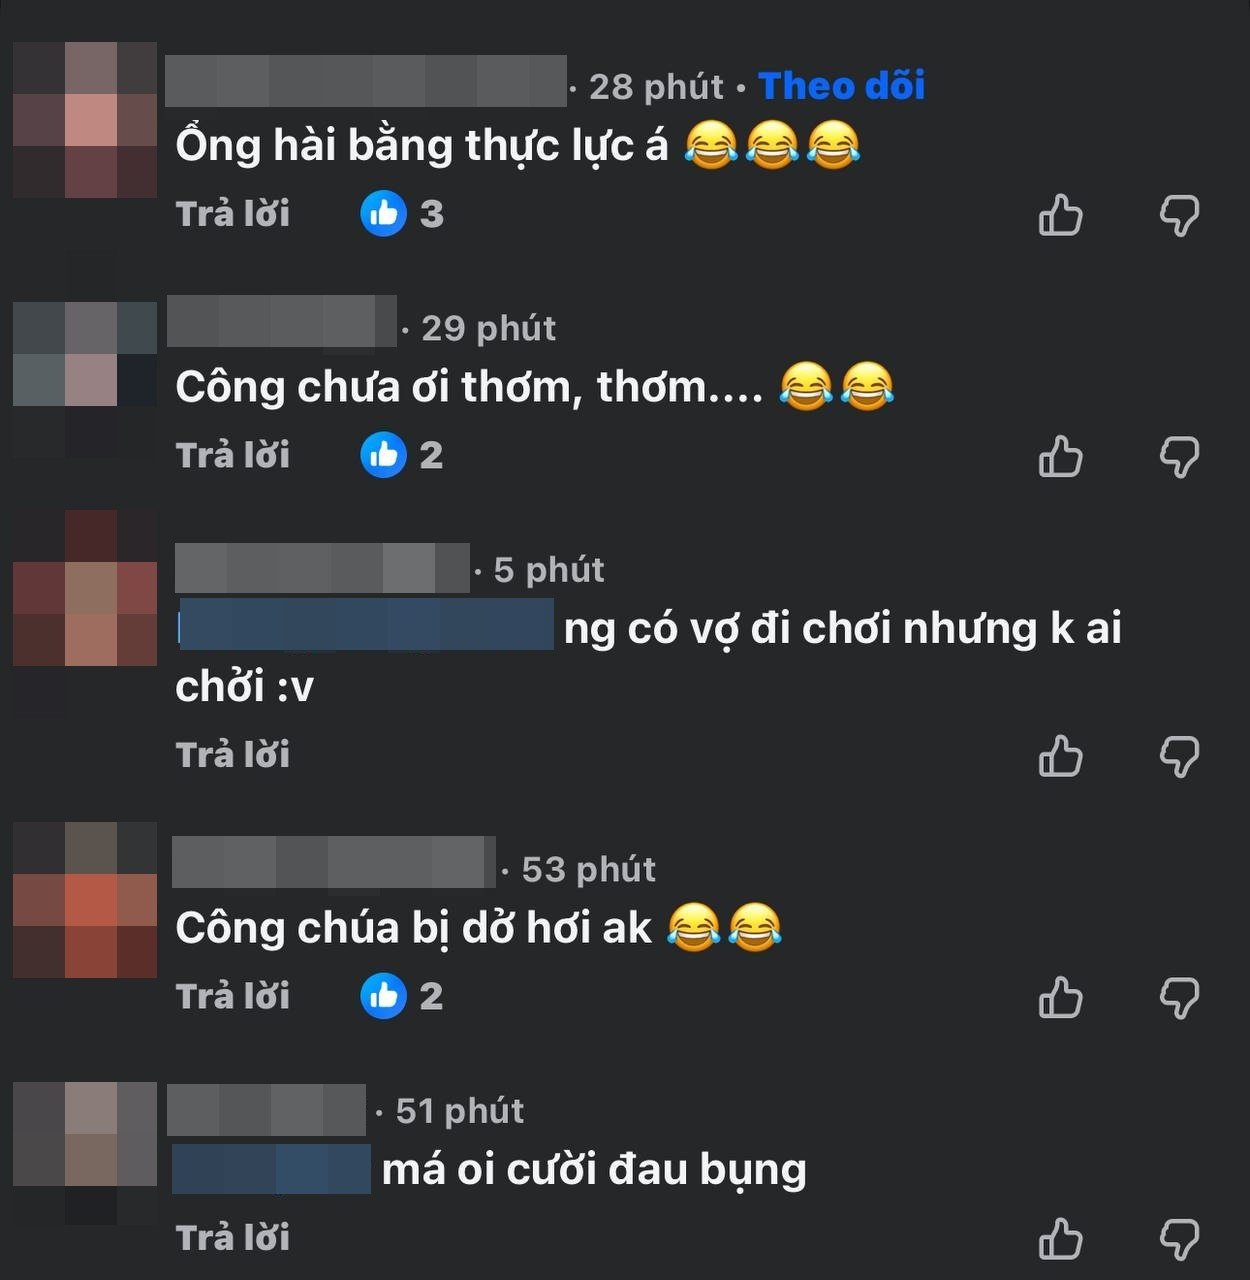Open tagged name in "má oi cười đau bụng" comment
The image size is (1250, 1280).
(x=271, y=1169)
